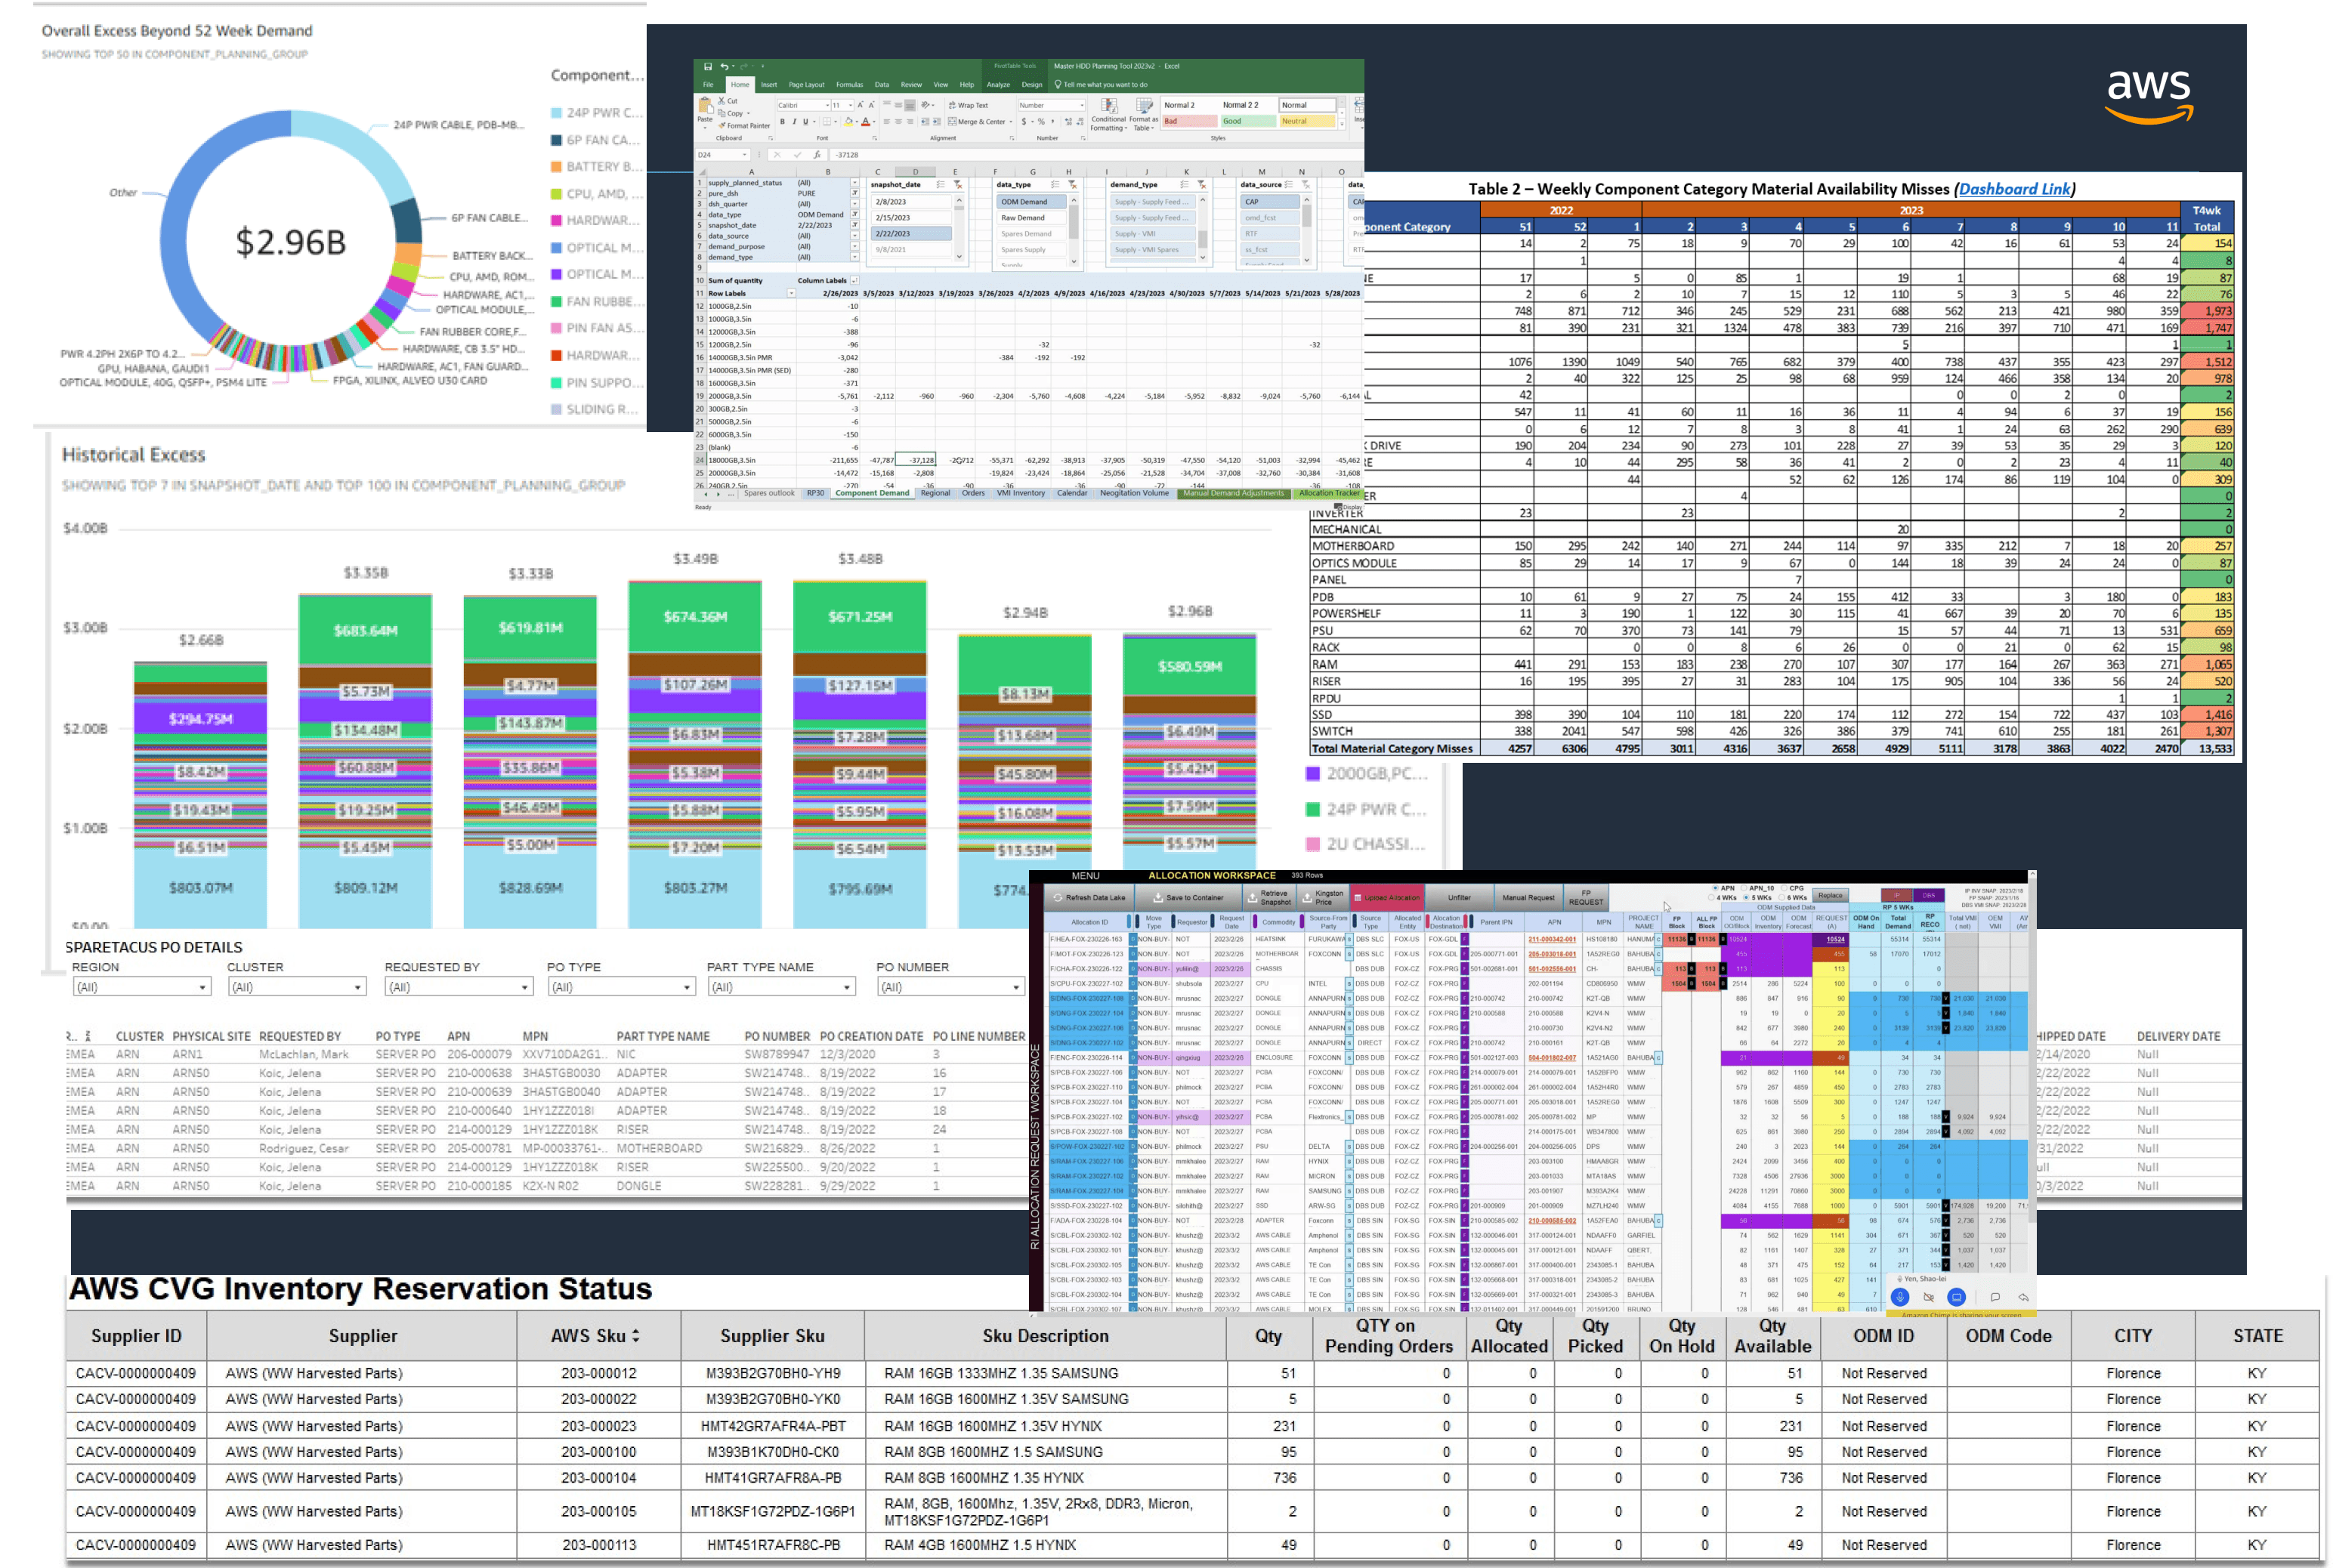Switch to the Regional sheet tab
The image size is (2333, 1568).
pyautogui.click(x=935, y=493)
